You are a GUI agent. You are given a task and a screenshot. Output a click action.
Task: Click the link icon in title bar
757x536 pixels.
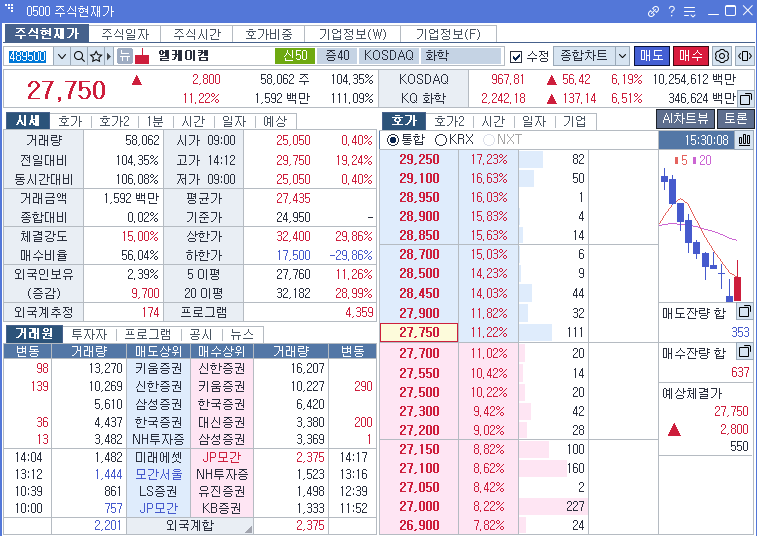click(x=653, y=11)
